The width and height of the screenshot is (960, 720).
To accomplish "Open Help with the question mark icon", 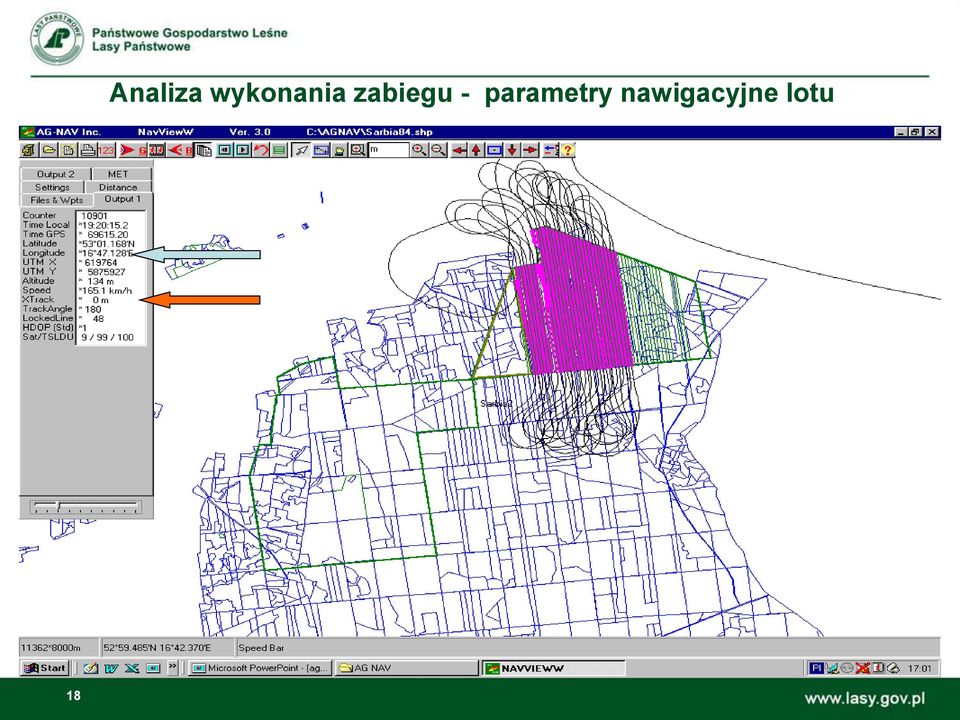I will [568, 150].
